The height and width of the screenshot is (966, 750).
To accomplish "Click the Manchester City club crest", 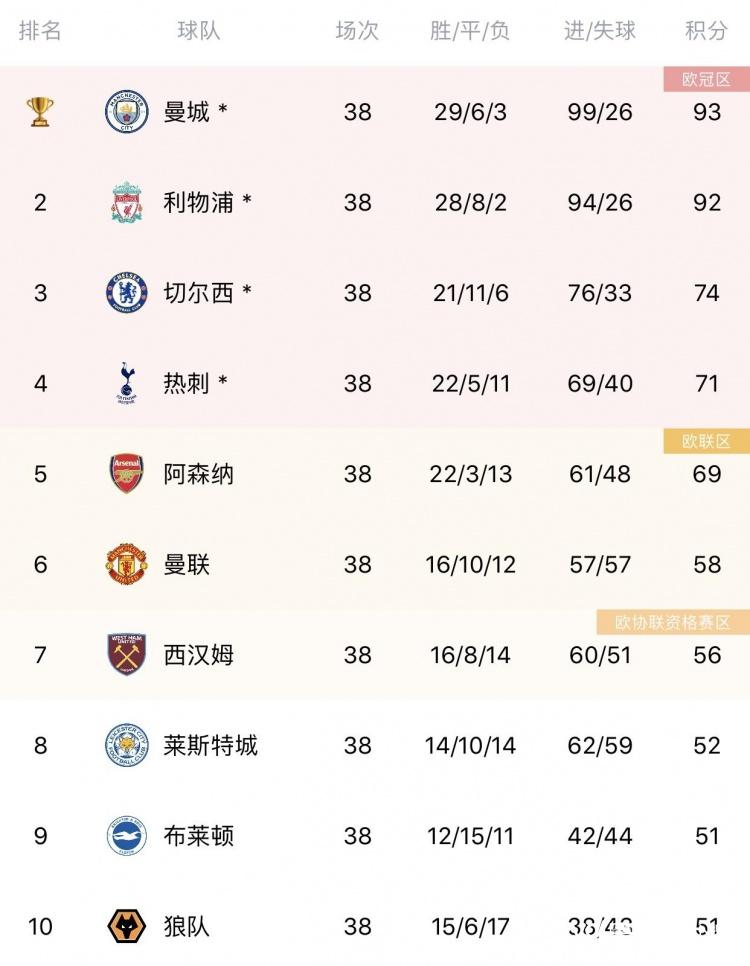I will coord(126,112).
